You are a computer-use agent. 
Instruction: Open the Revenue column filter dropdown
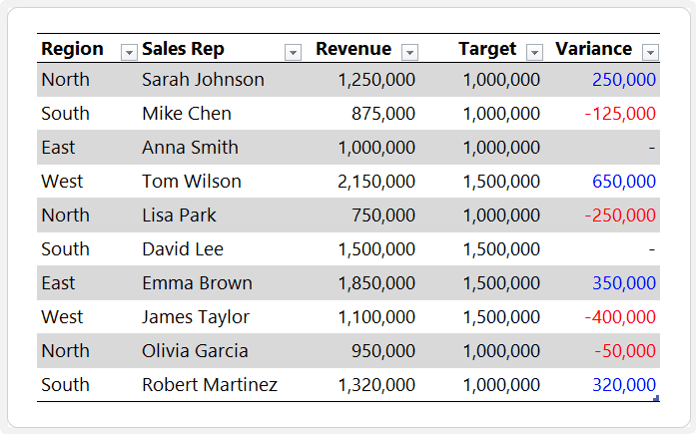click(410, 53)
